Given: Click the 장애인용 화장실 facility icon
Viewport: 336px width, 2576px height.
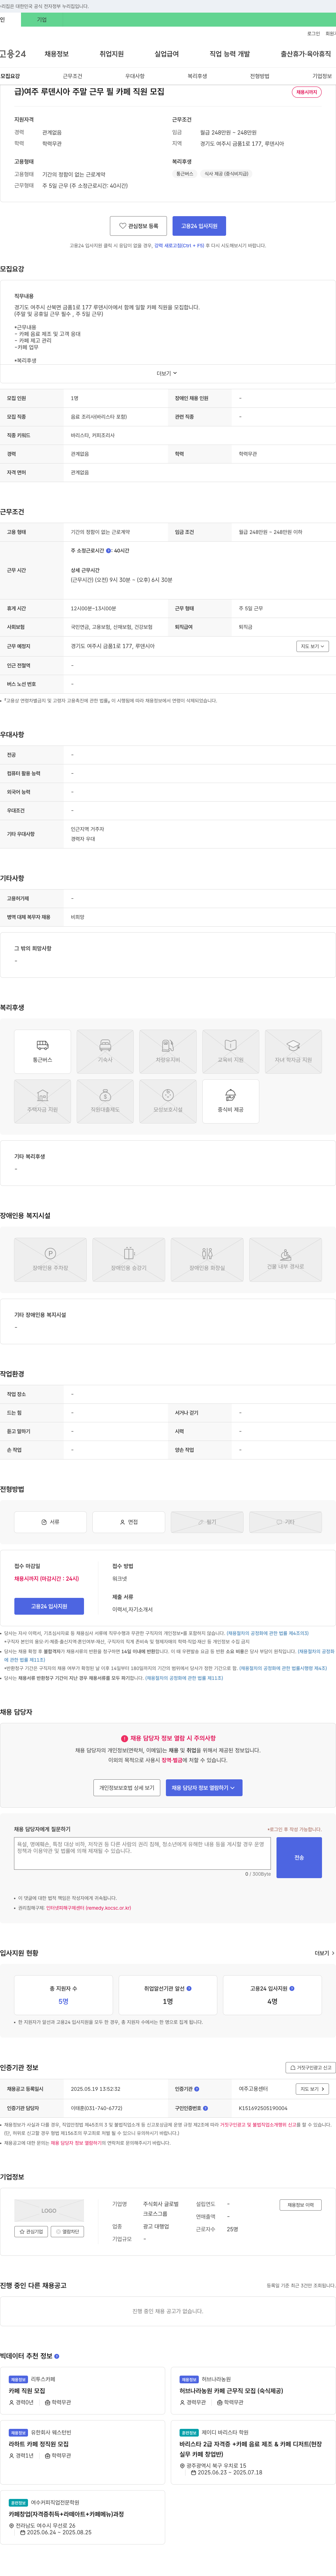Looking at the screenshot, I should [x=207, y=1260].
